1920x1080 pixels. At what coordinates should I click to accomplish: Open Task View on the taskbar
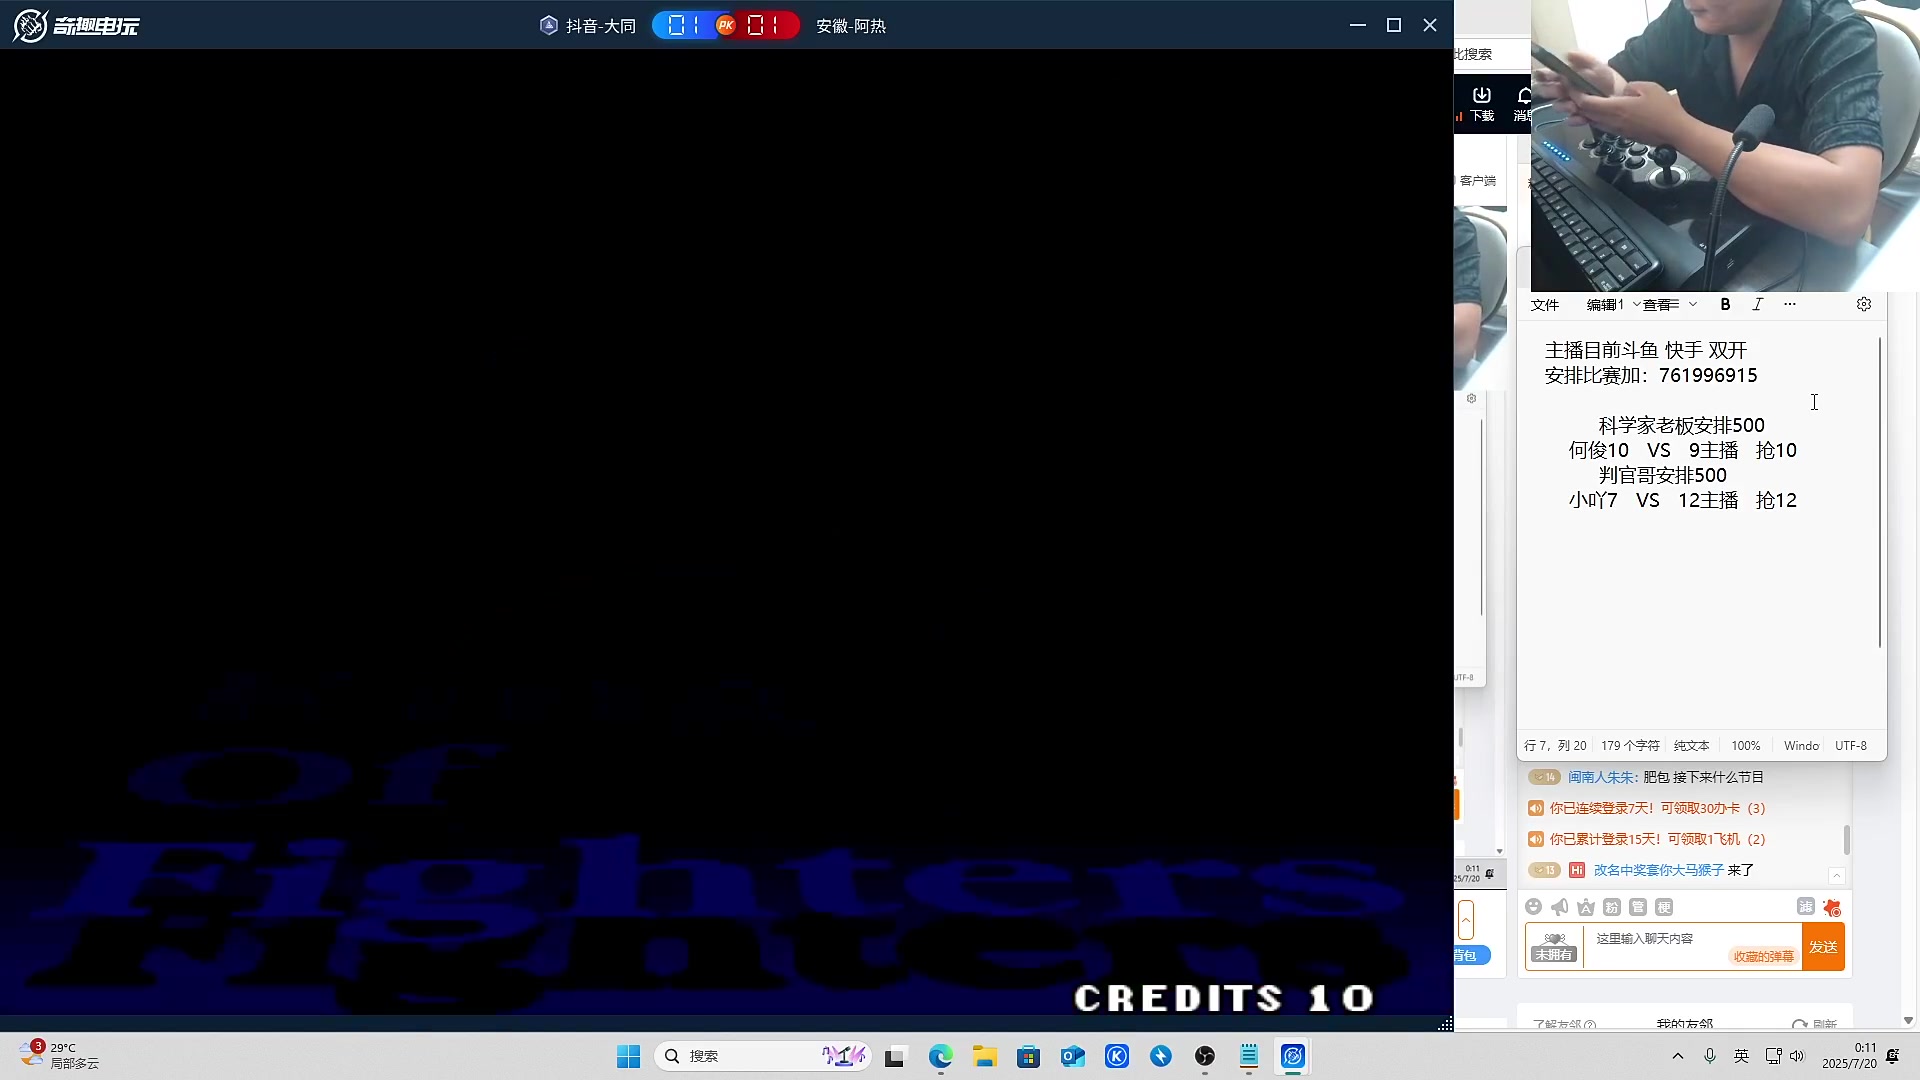point(895,1056)
